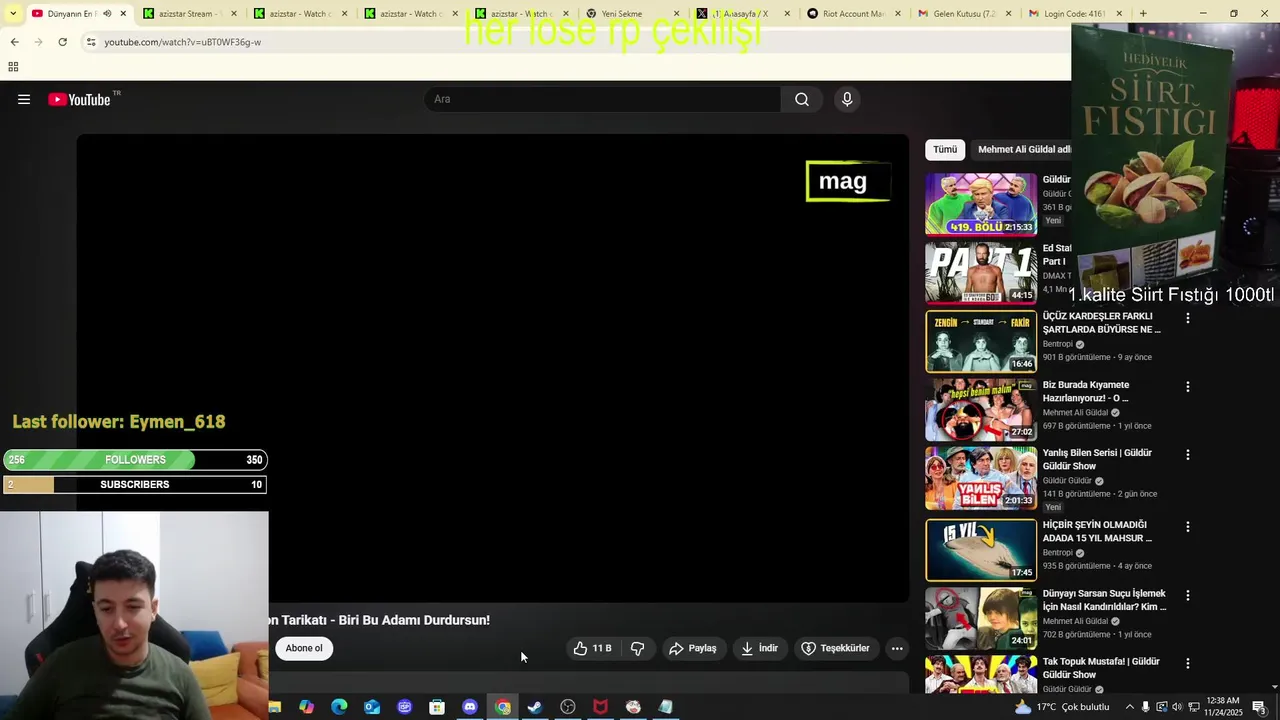The image size is (1280, 720).
Task: Select the Tümü filter chip
Action: pyautogui.click(x=945, y=149)
